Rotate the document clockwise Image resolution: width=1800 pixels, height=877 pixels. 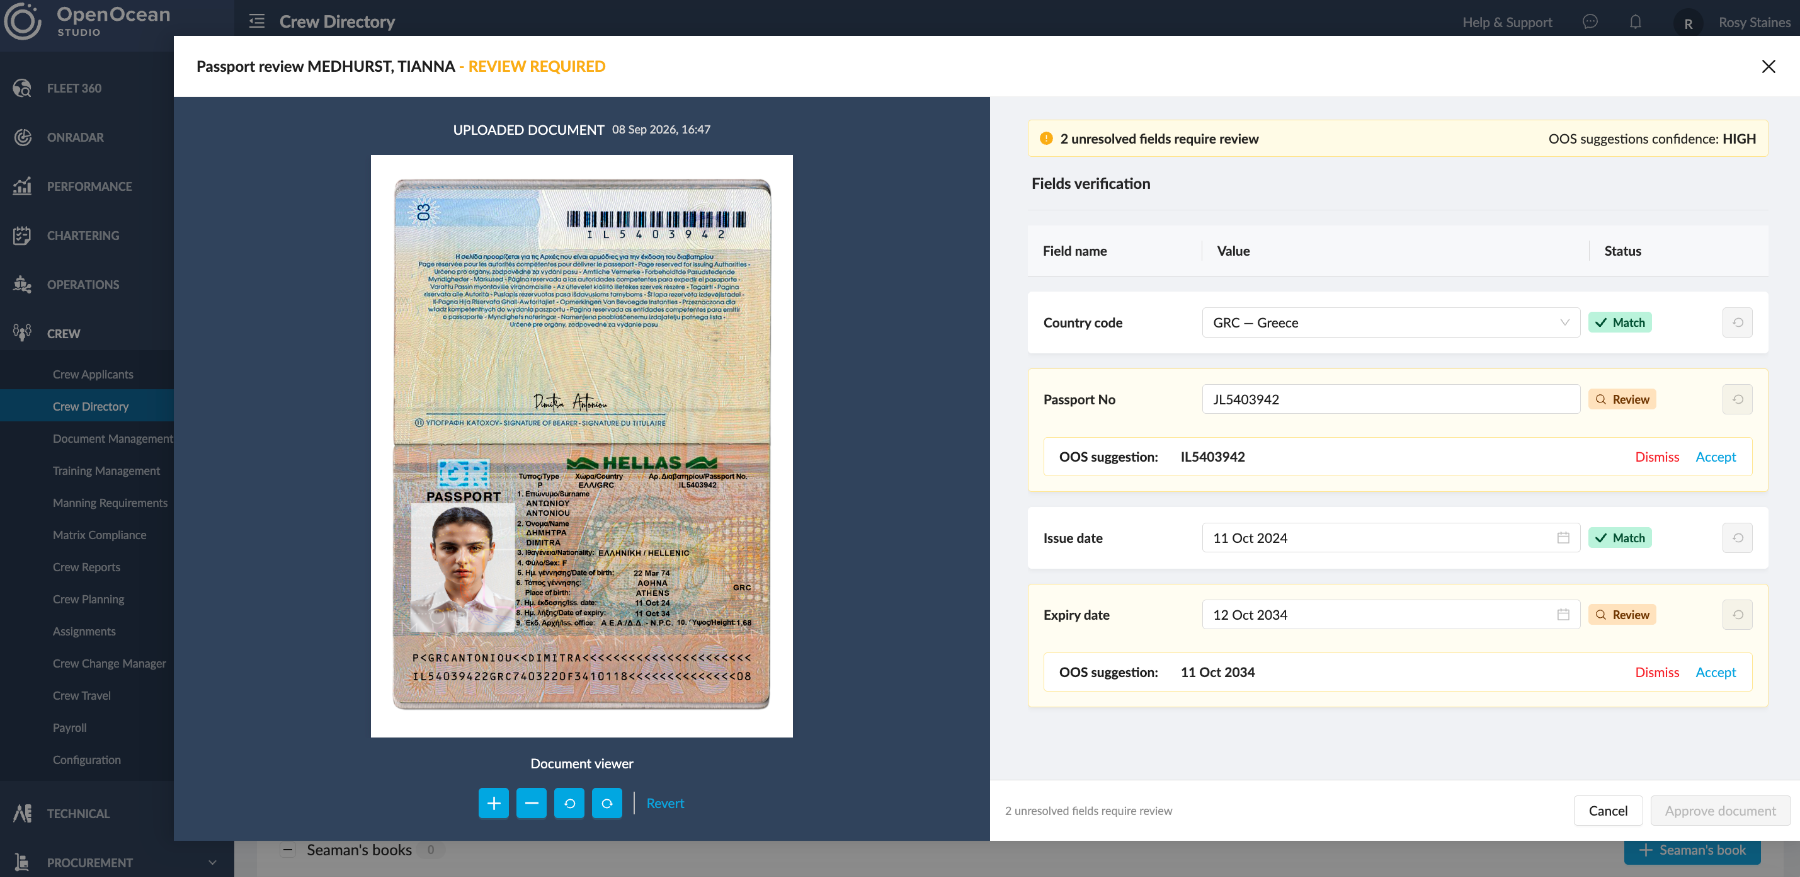click(x=607, y=803)
